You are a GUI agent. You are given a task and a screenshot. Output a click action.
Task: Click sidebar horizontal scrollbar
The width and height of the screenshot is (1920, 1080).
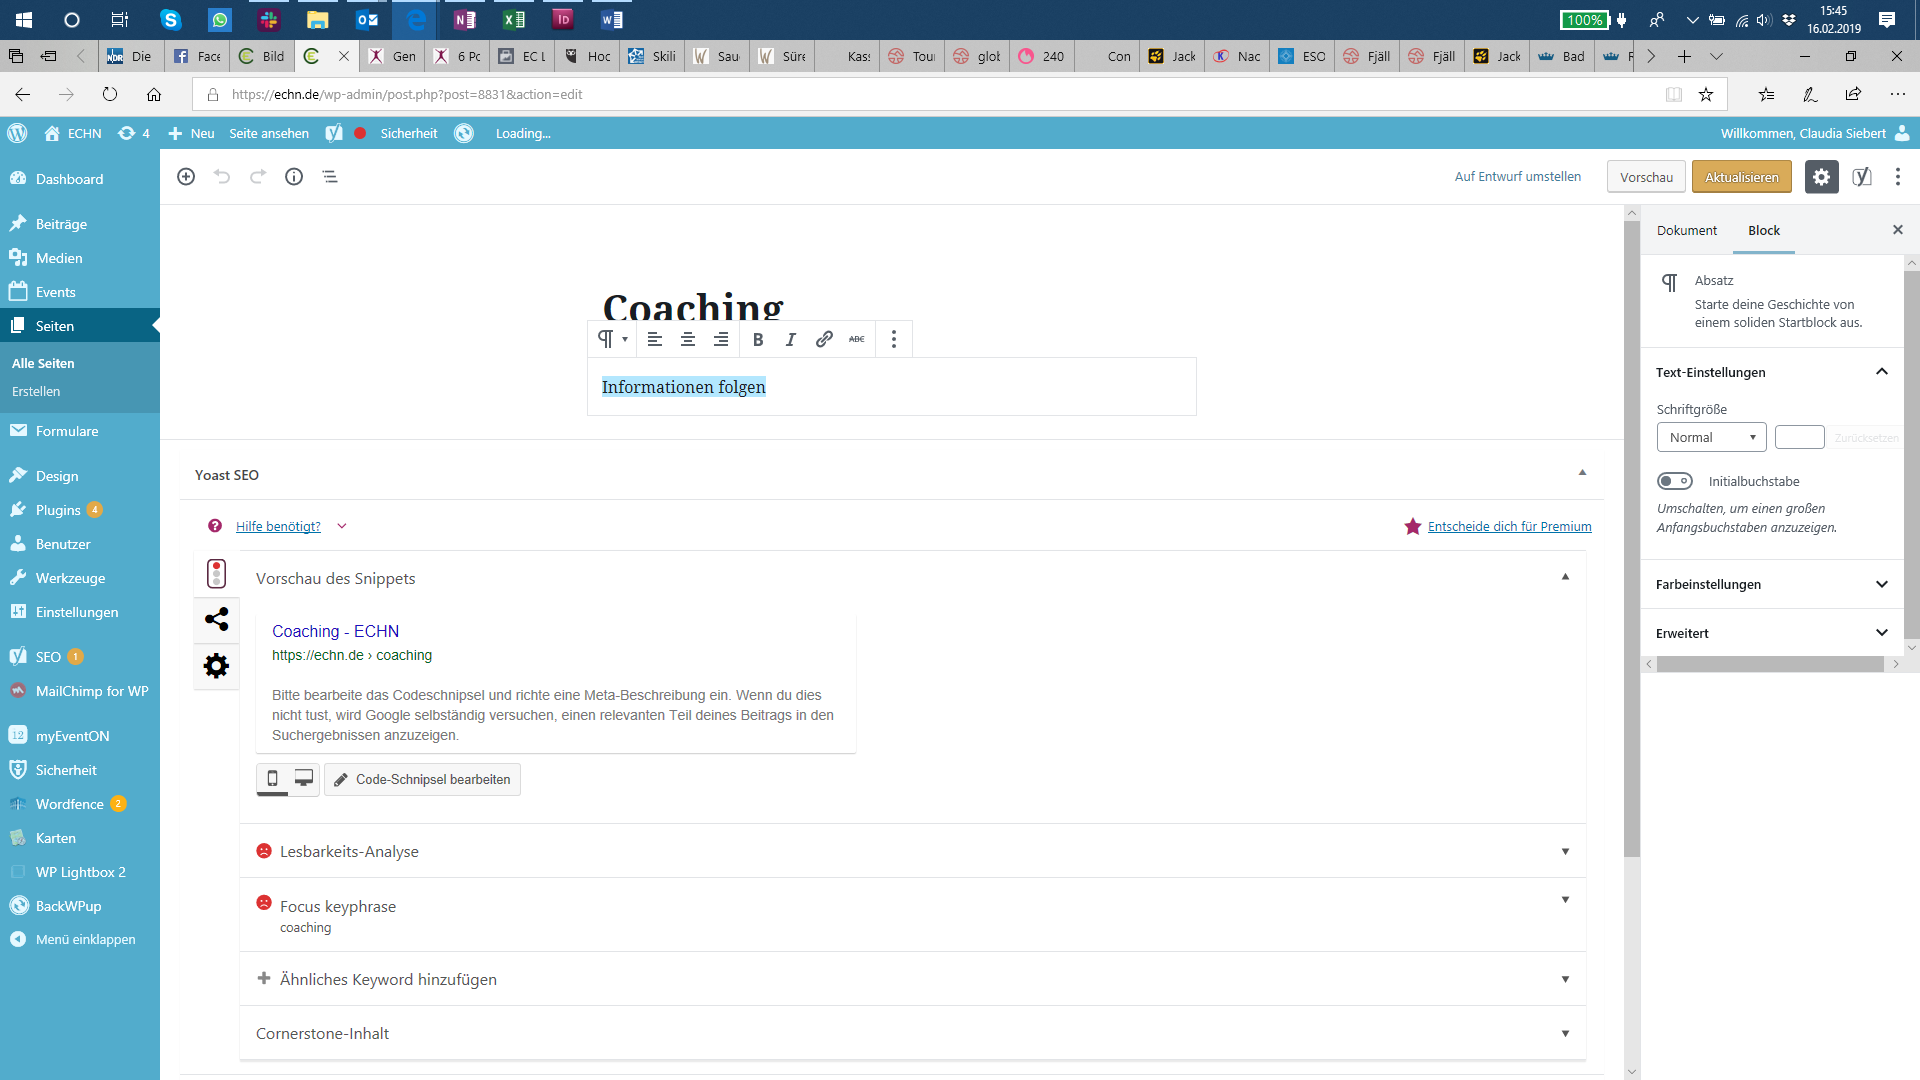click(x=1770, y=664)
